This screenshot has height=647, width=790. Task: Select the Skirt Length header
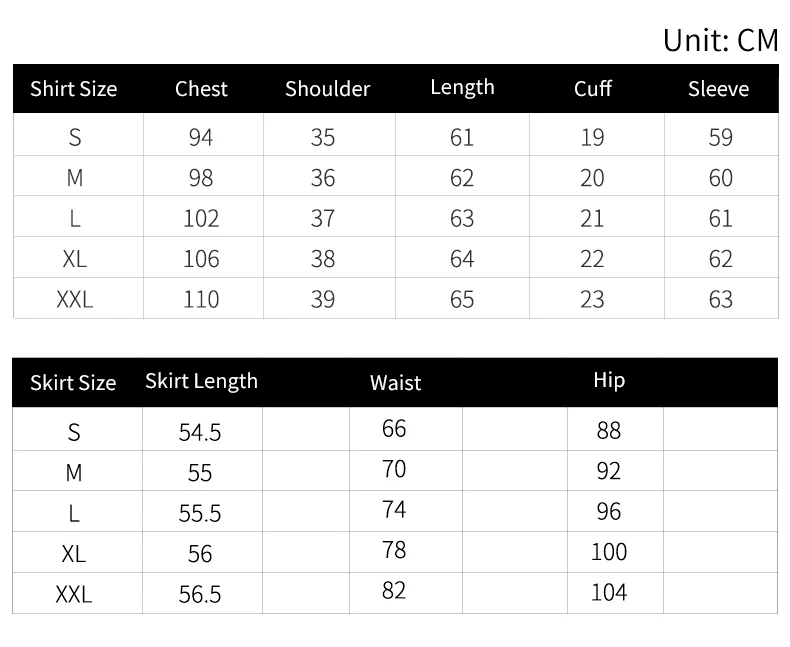[x=201, y=381]
